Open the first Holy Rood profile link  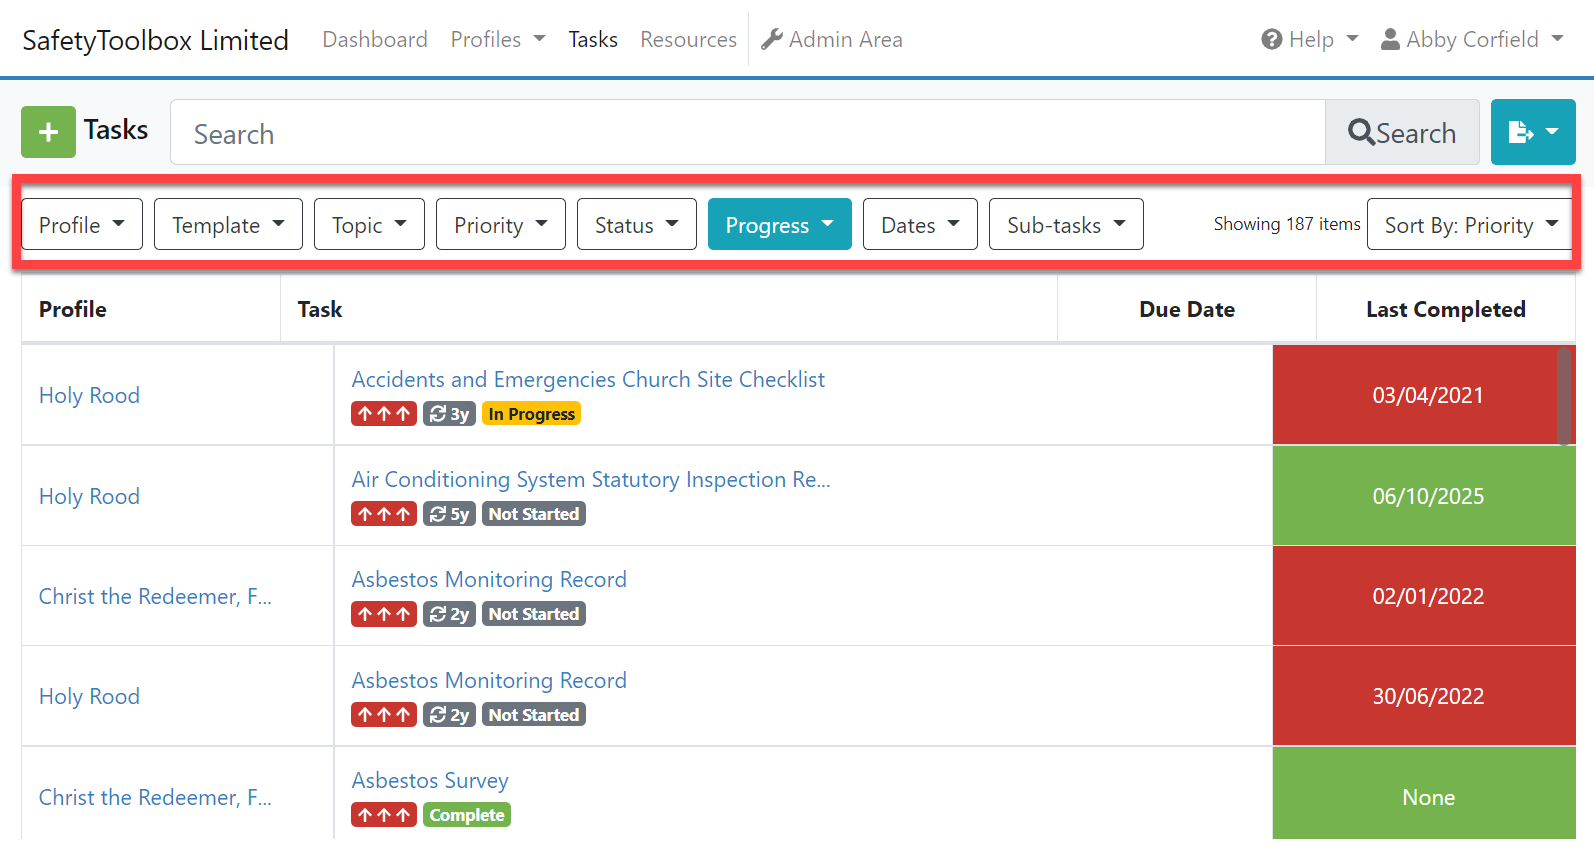[x=89, y=396]
